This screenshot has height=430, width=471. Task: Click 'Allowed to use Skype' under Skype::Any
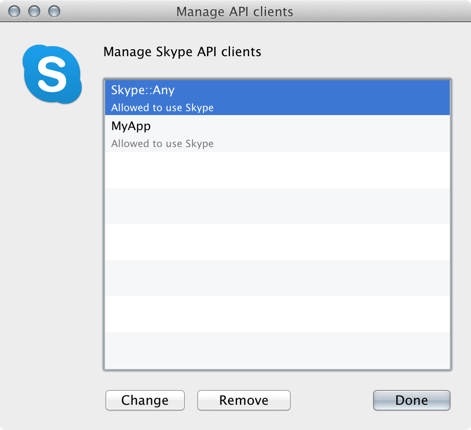(x=162, y=108)
